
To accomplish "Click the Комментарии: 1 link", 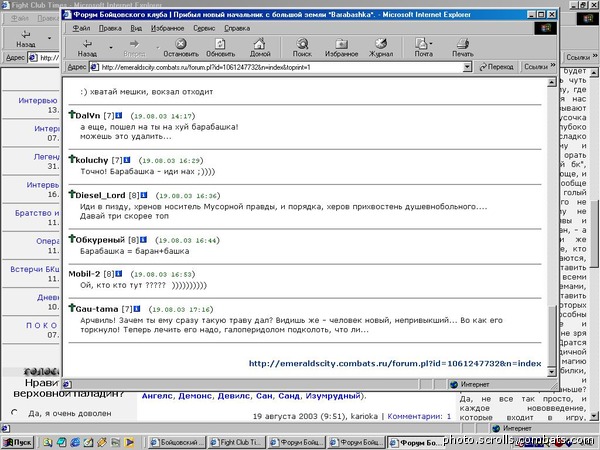I will (x=419, y=416).
